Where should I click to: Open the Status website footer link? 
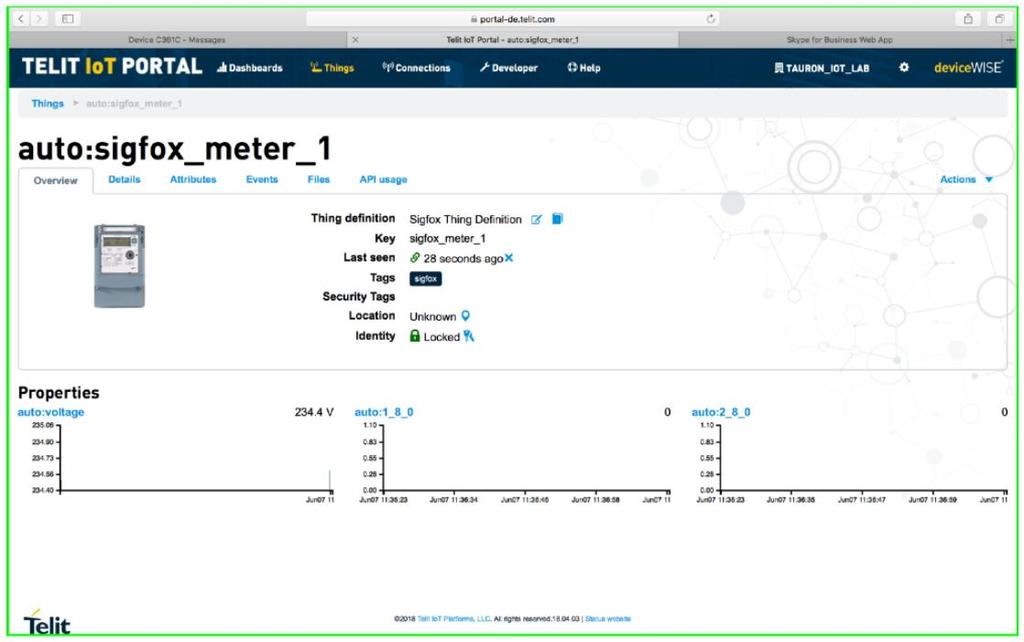point(608,618)
